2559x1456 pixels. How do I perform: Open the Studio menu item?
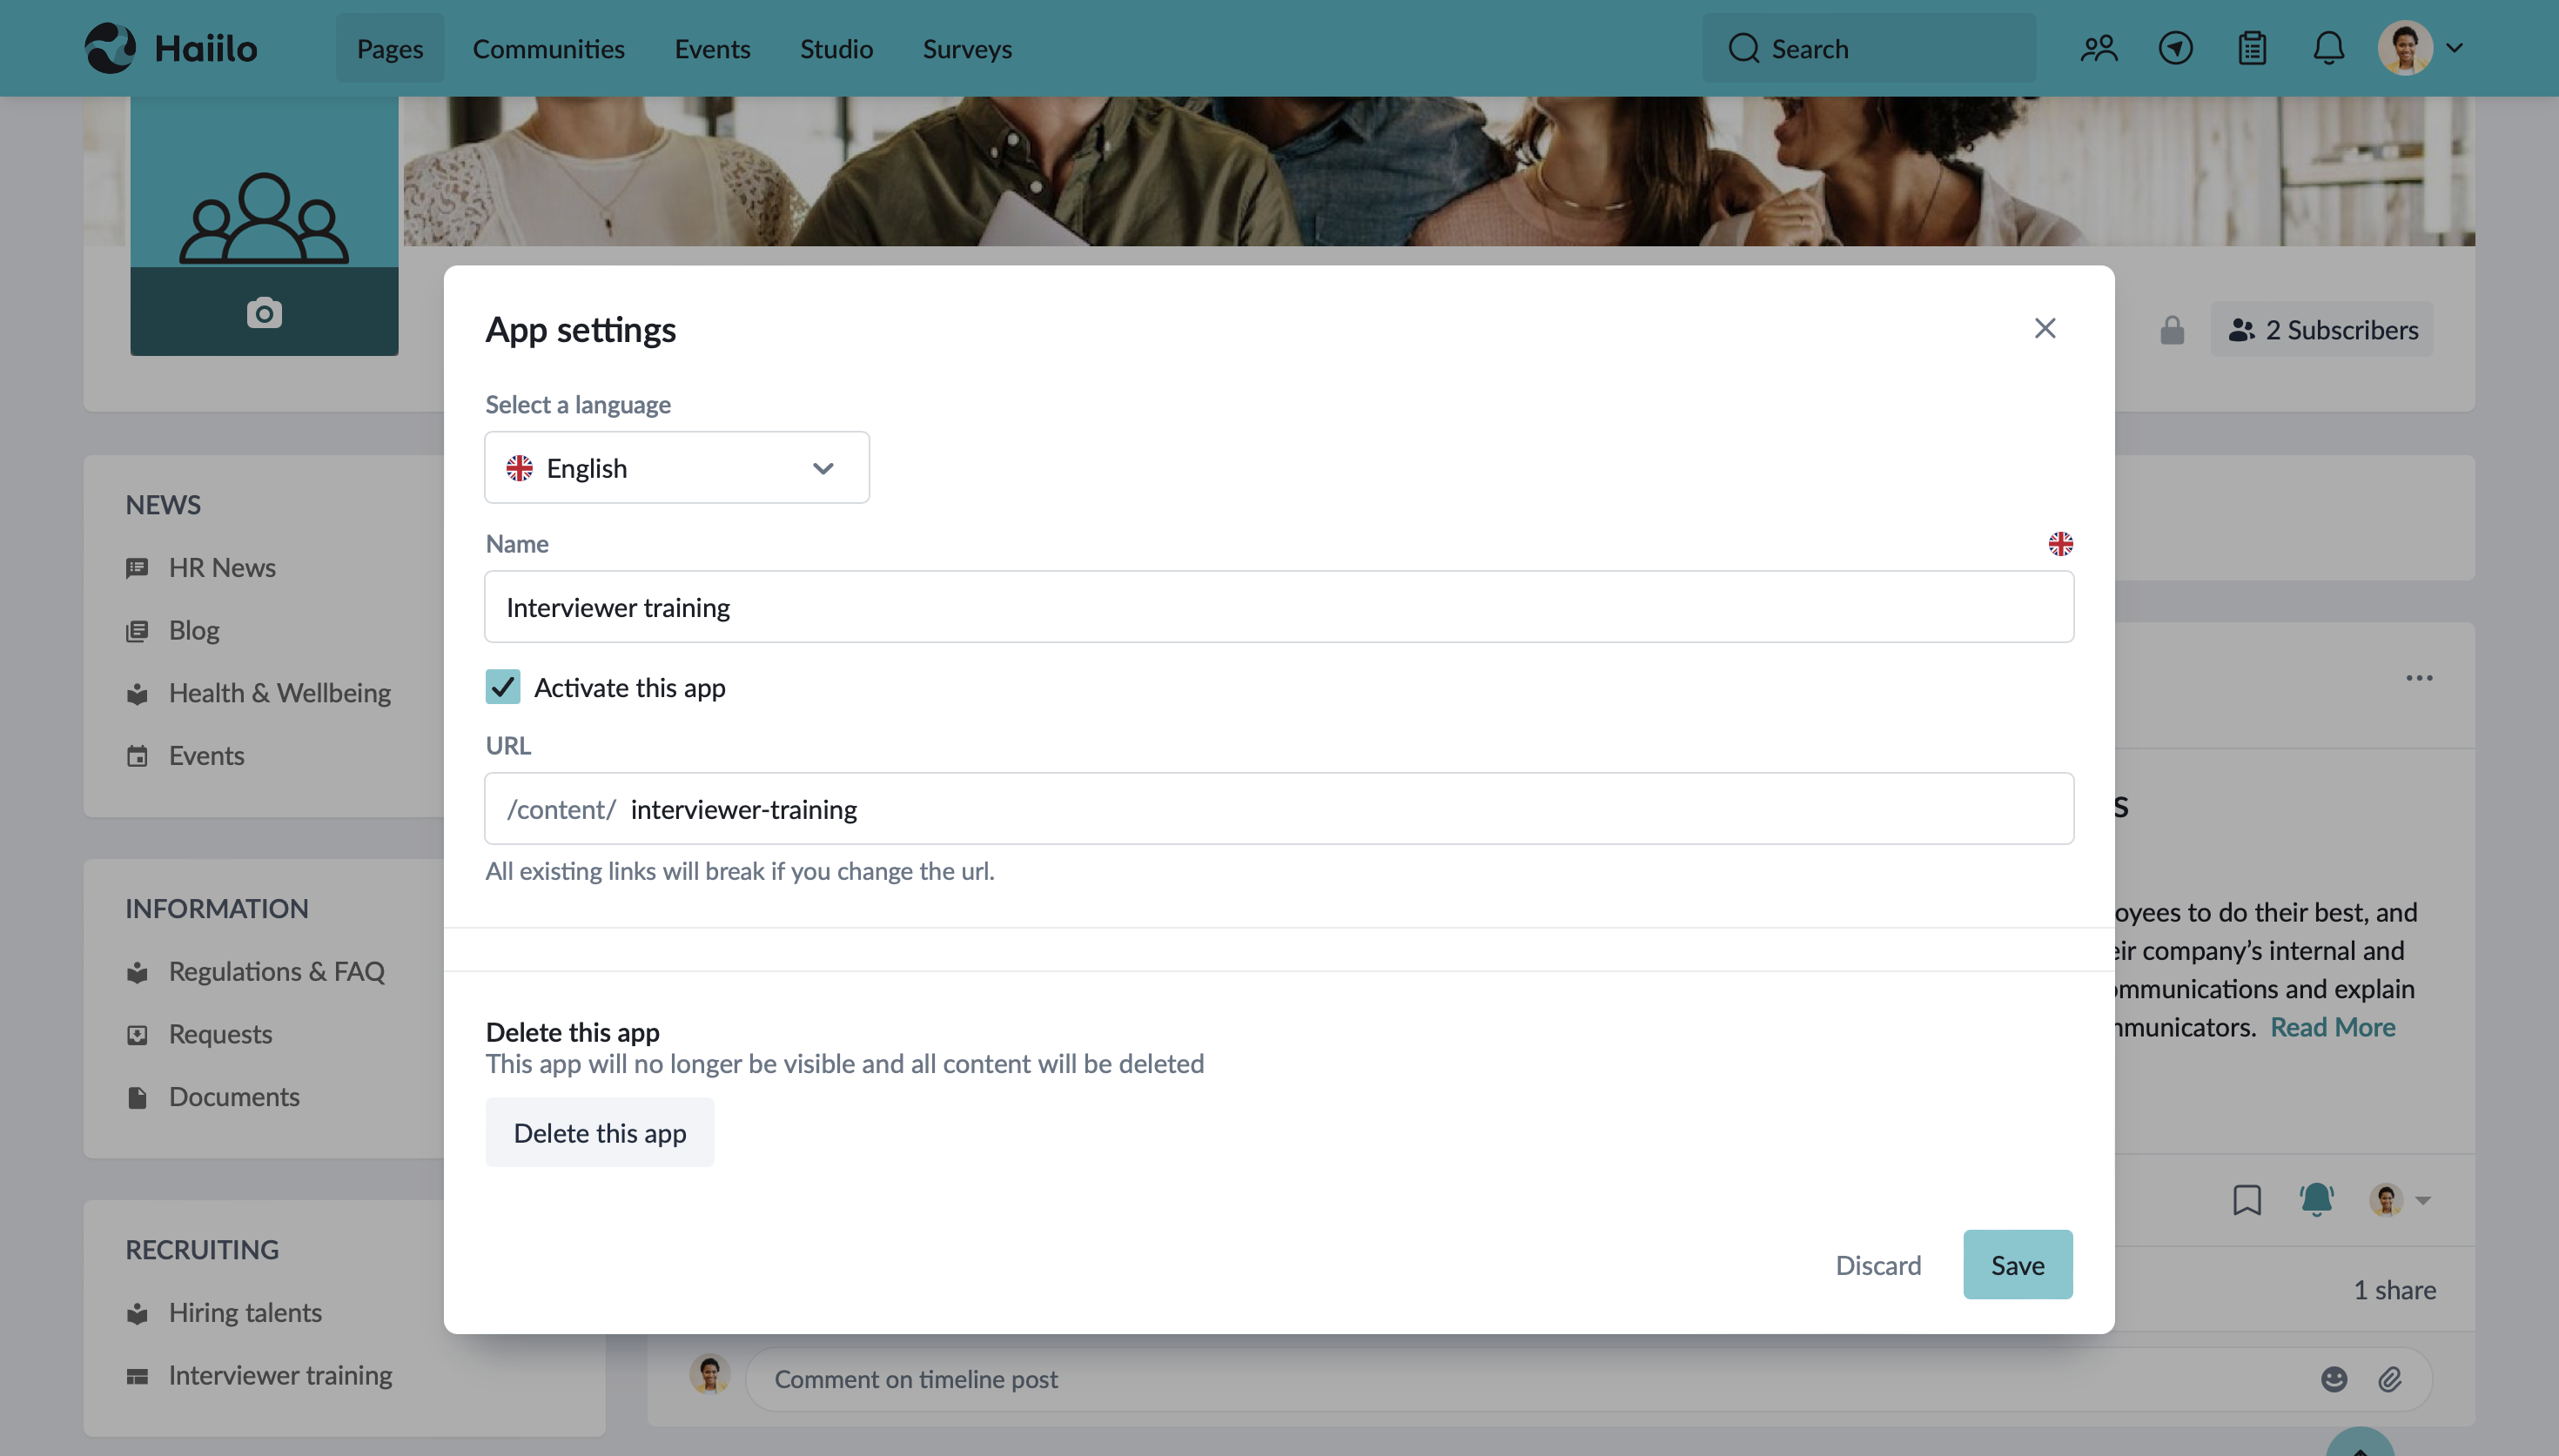pos(836,48)
